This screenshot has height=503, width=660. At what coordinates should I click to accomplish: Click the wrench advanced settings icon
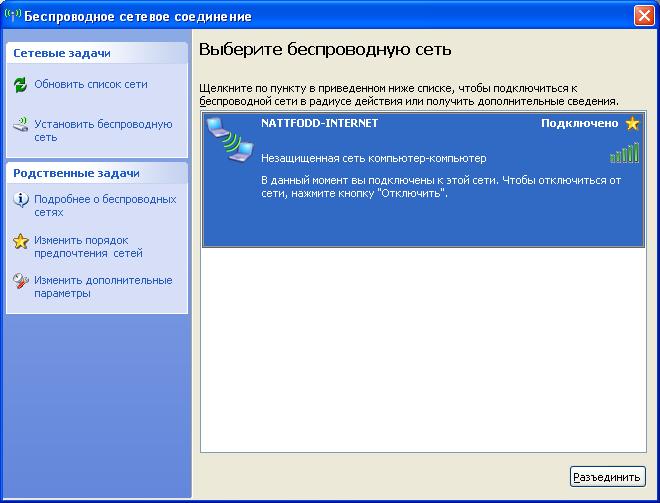click(21, 281)
